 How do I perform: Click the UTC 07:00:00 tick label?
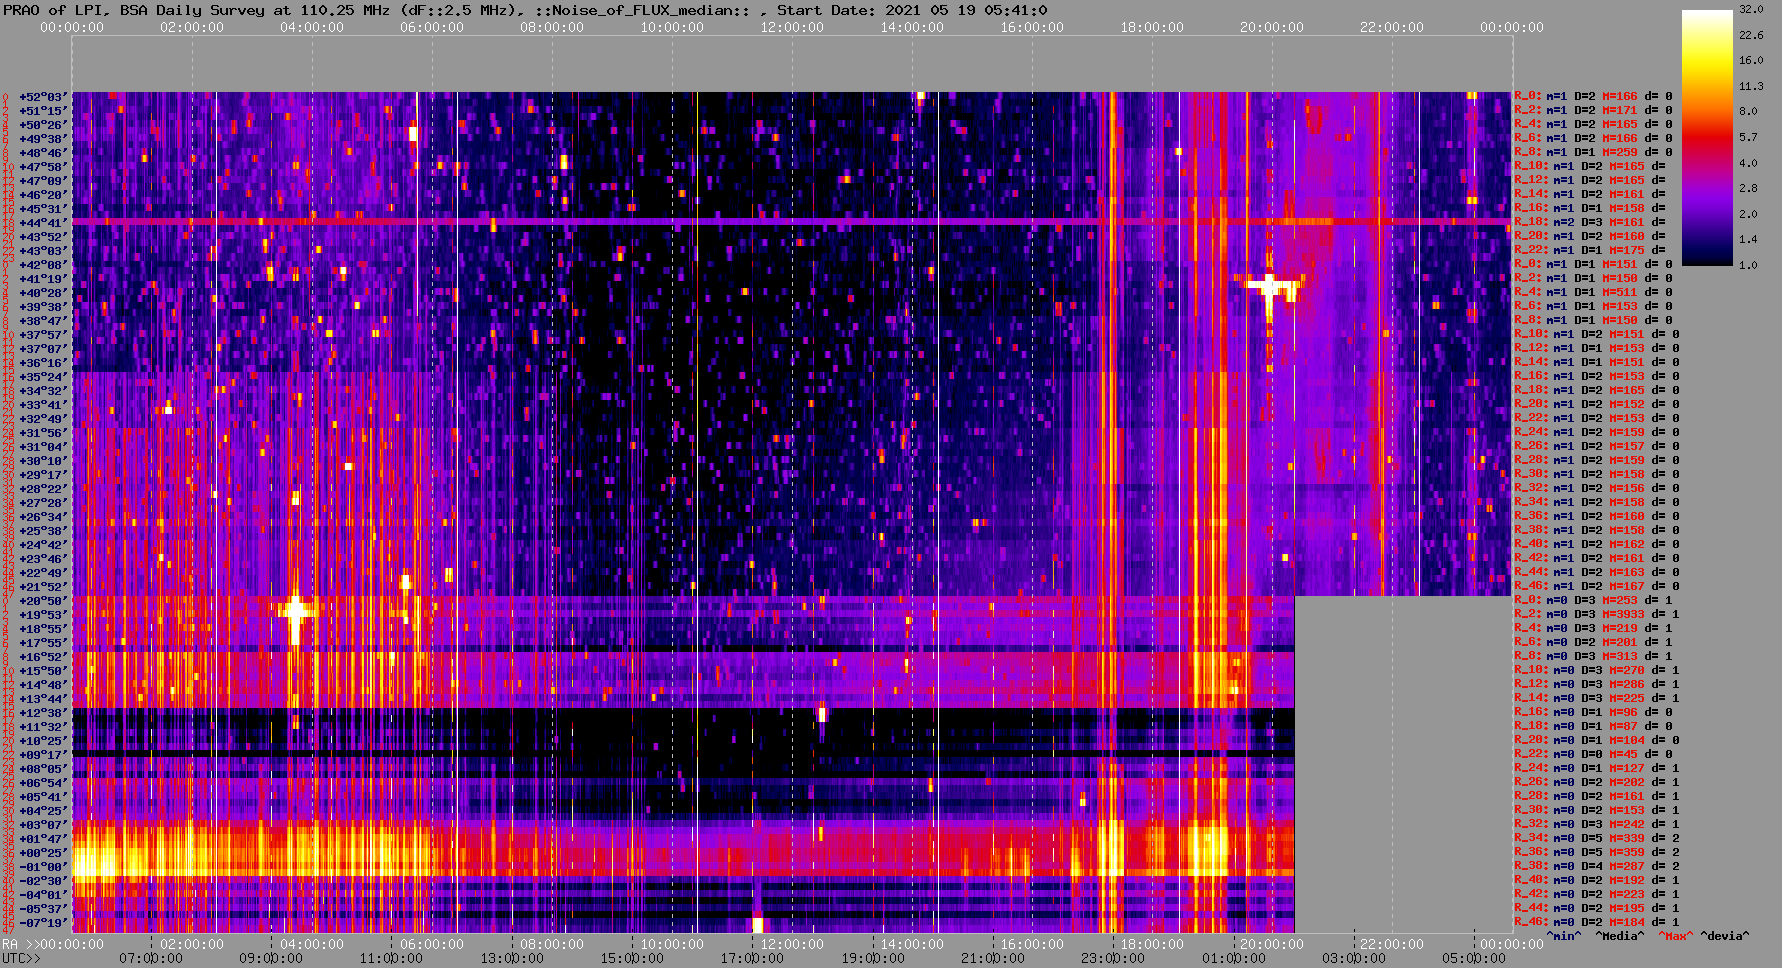click(151, 959)
